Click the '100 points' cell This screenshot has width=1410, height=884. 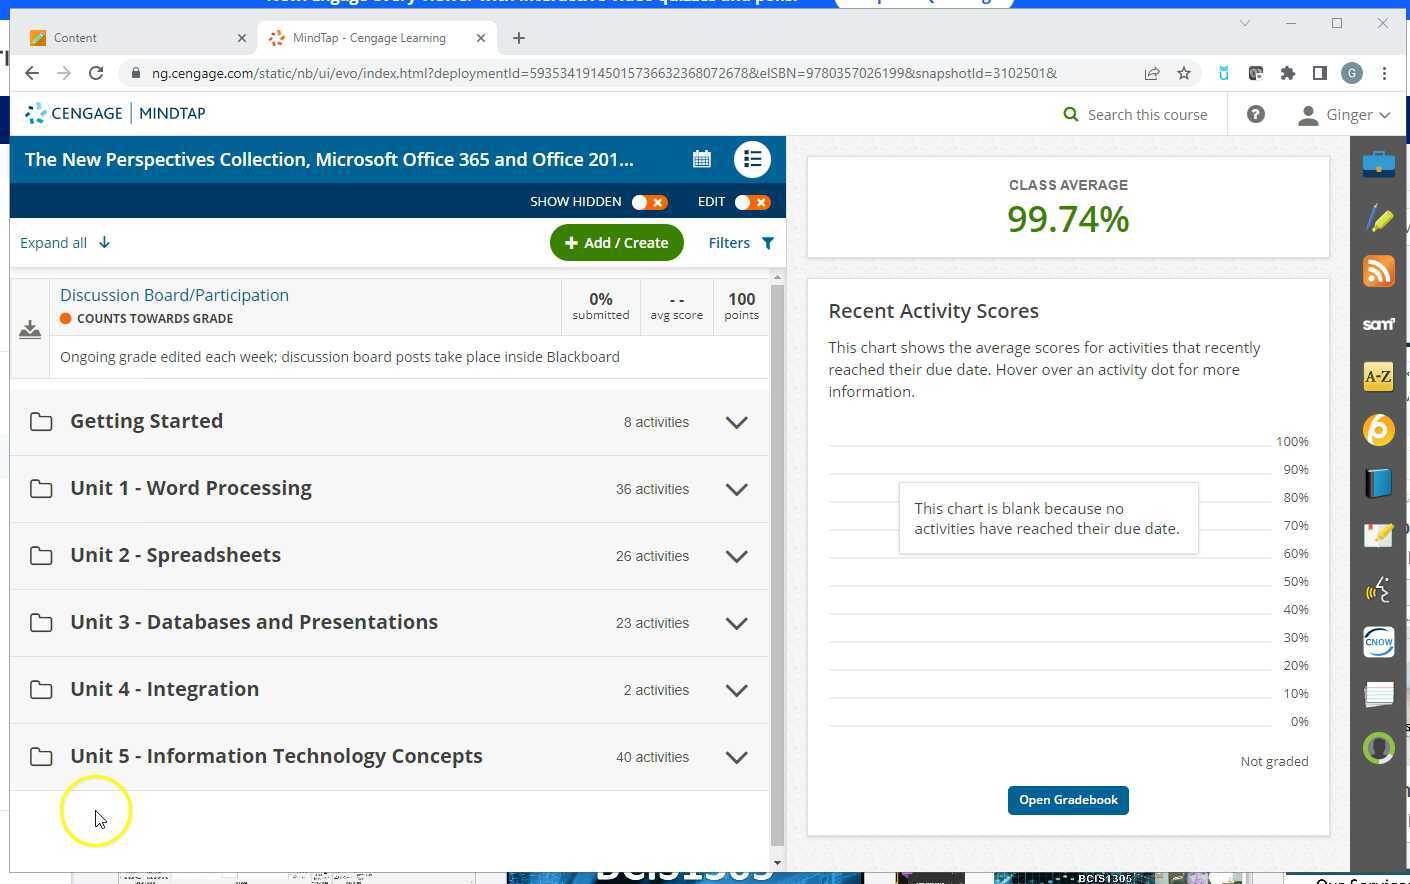coord(742,306)
